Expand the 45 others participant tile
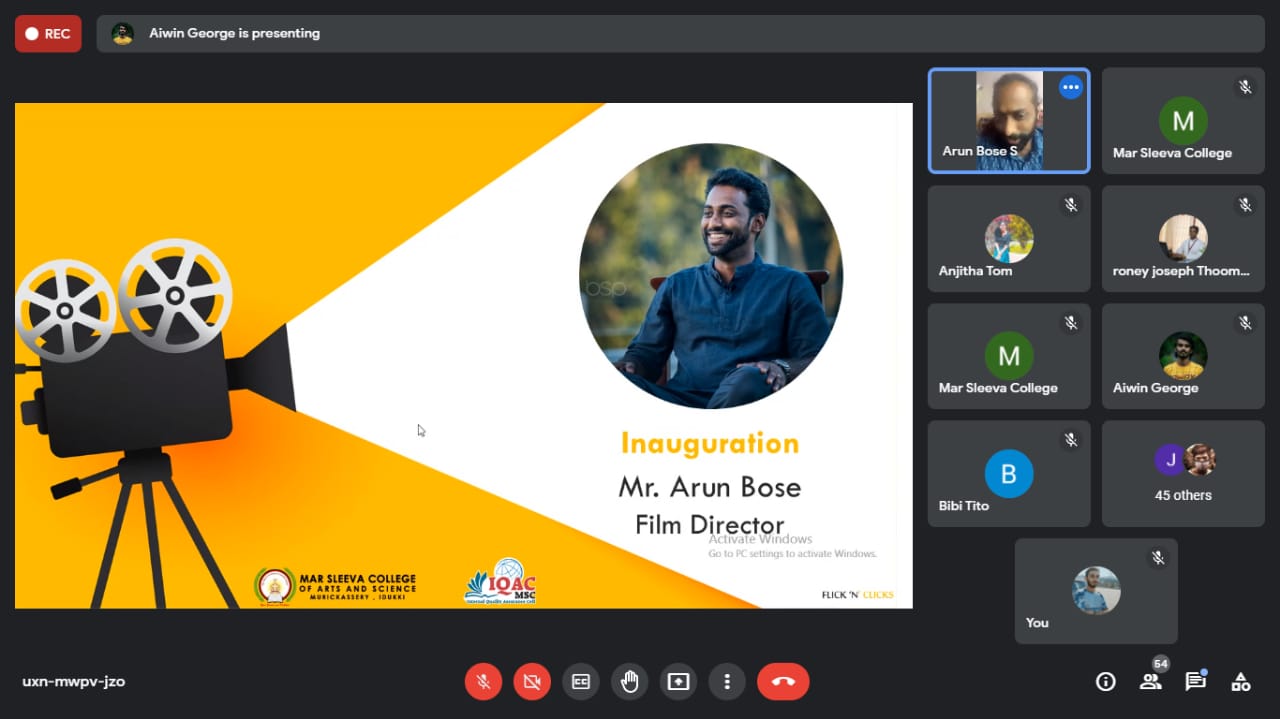Image resolution: width=1280 pixels, height=719 pixels. click(x=1183, y=473)
